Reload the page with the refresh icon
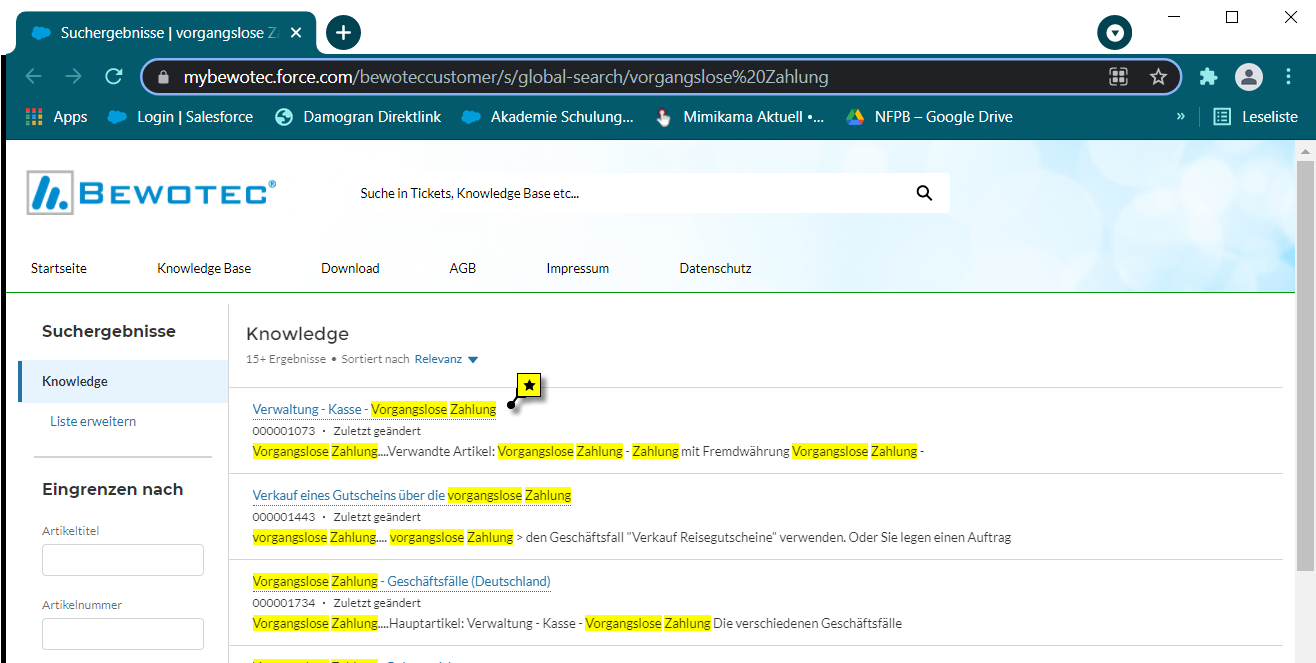The image size is (1316, 663). (x=114, y=77)
